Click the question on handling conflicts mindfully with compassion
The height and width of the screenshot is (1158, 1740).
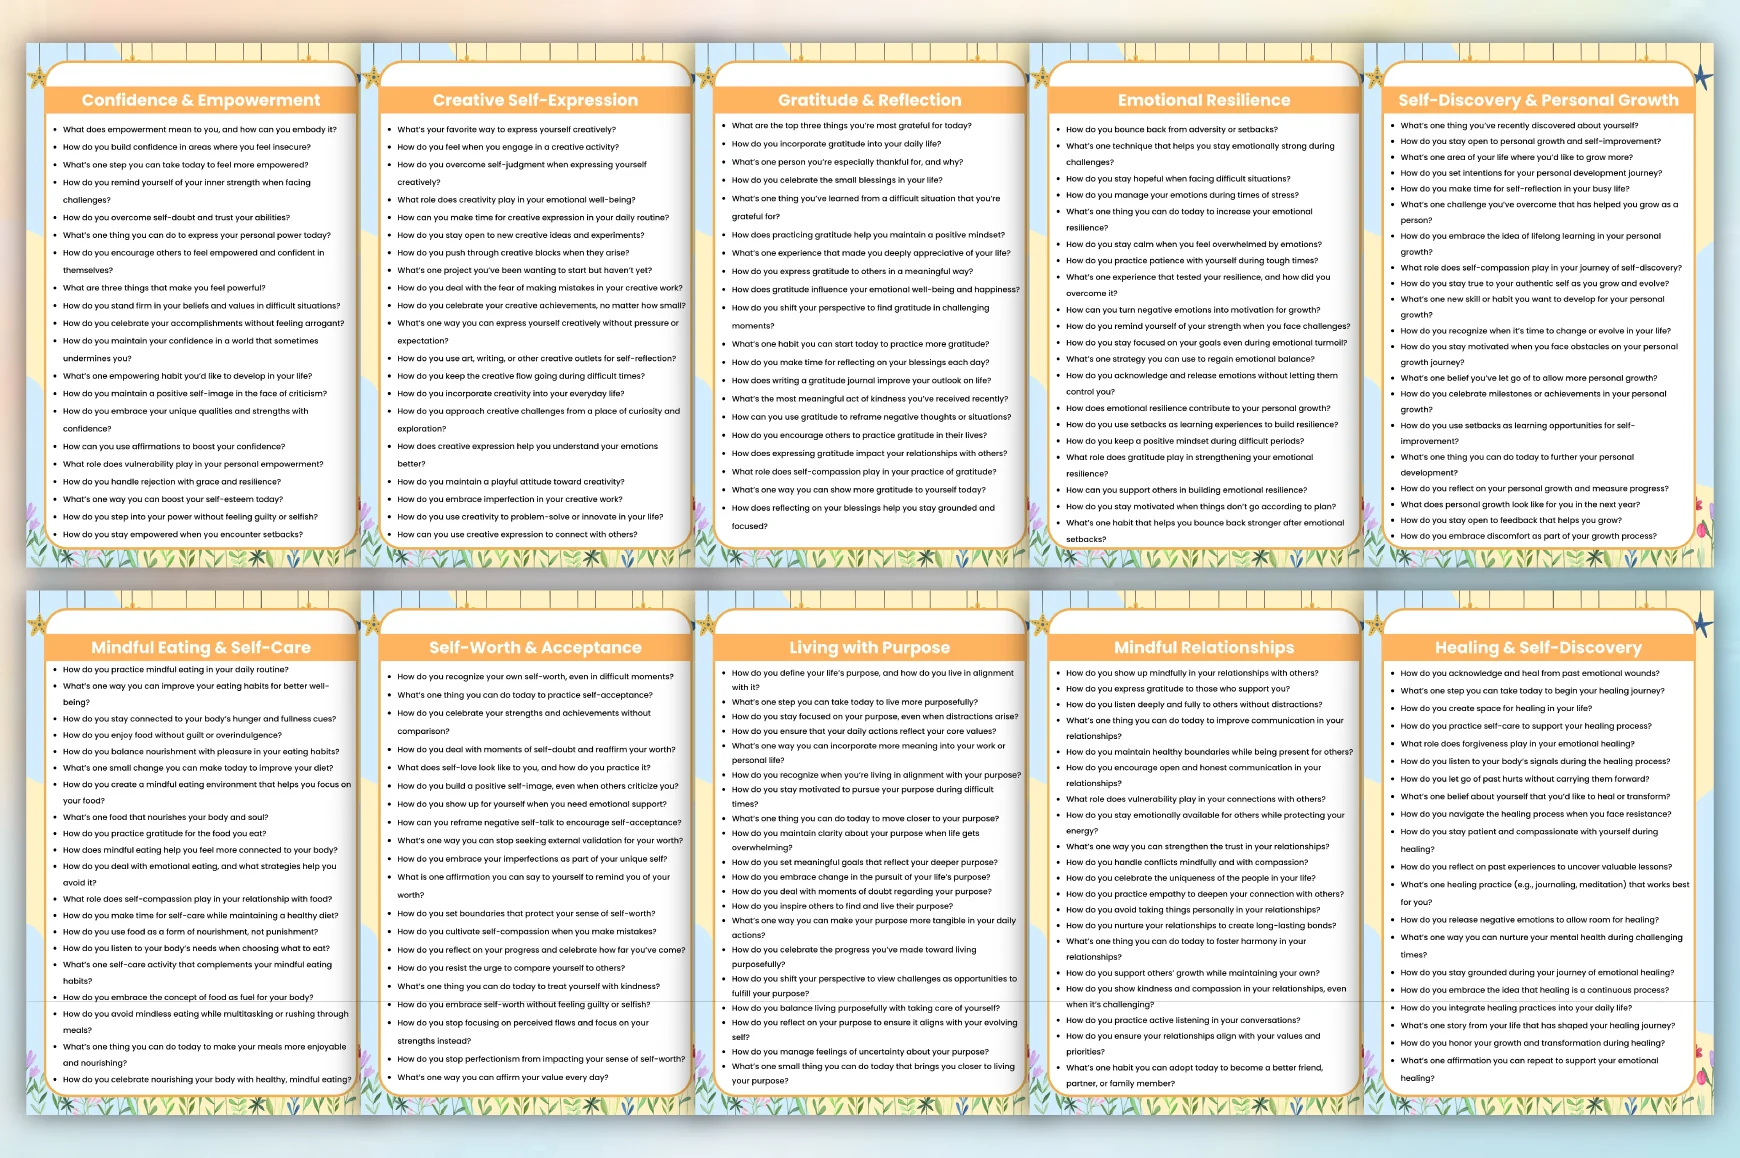(x=1187, y=862)
